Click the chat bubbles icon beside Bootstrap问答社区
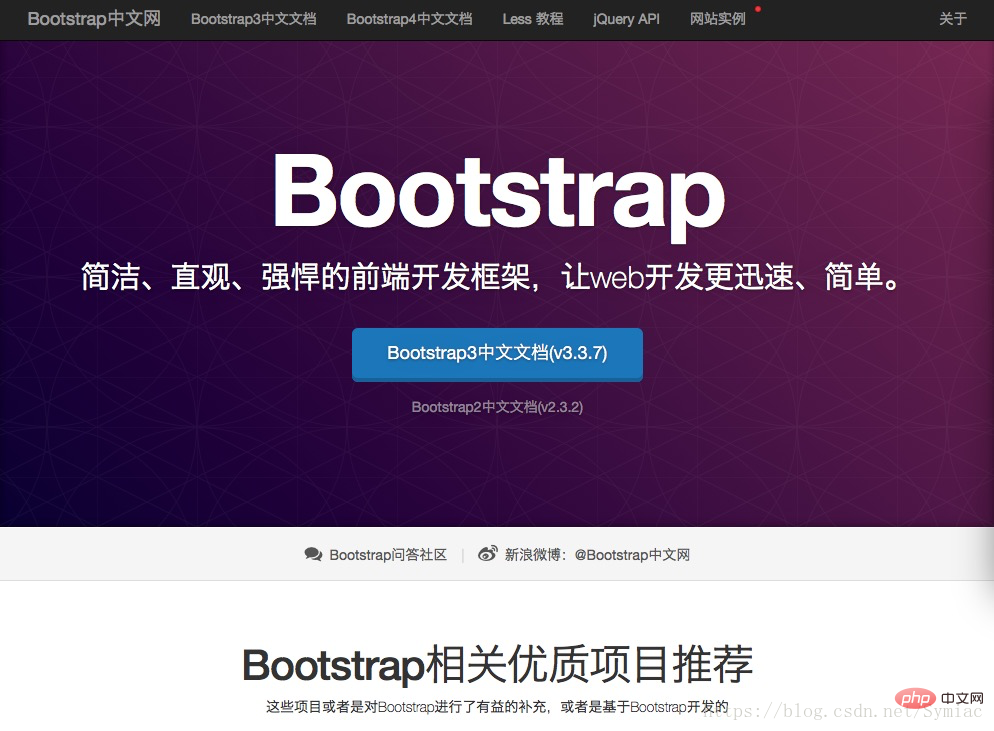Viewport: 994px width, 731px height. coord(313,554)
